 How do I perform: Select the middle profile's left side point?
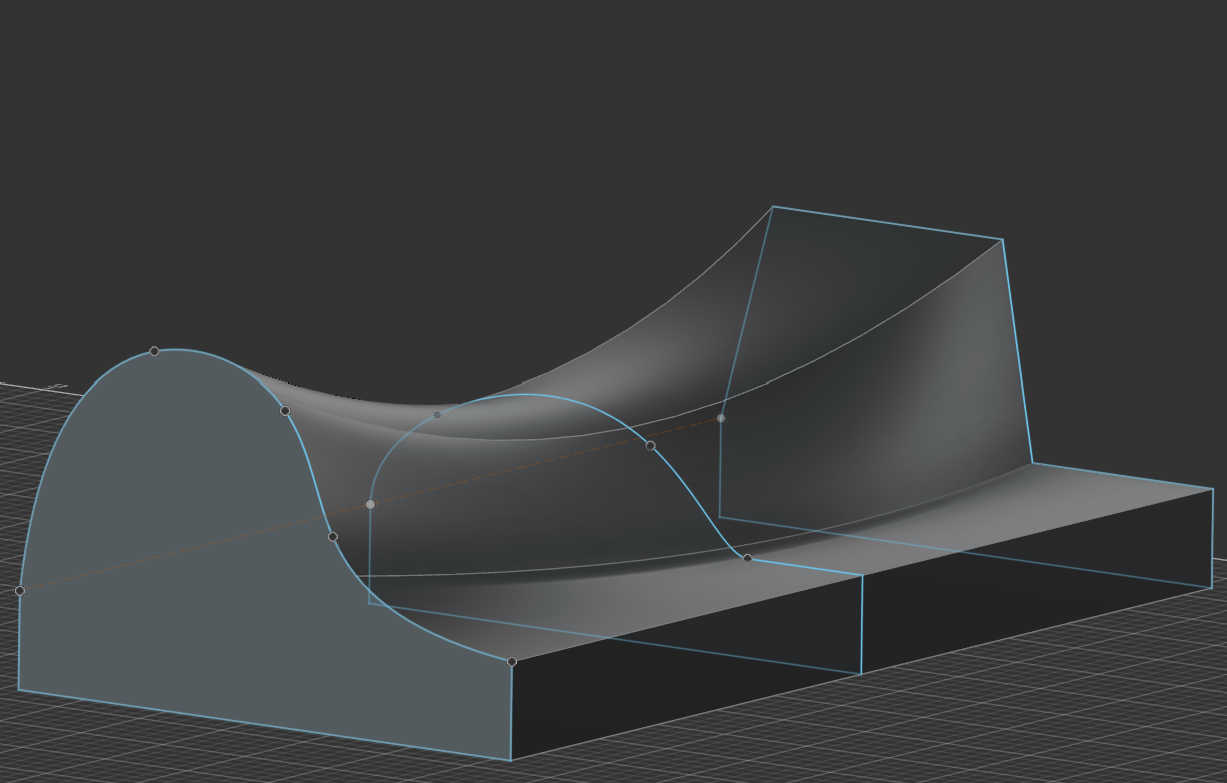pyautogui.click(x=370, y=504)
